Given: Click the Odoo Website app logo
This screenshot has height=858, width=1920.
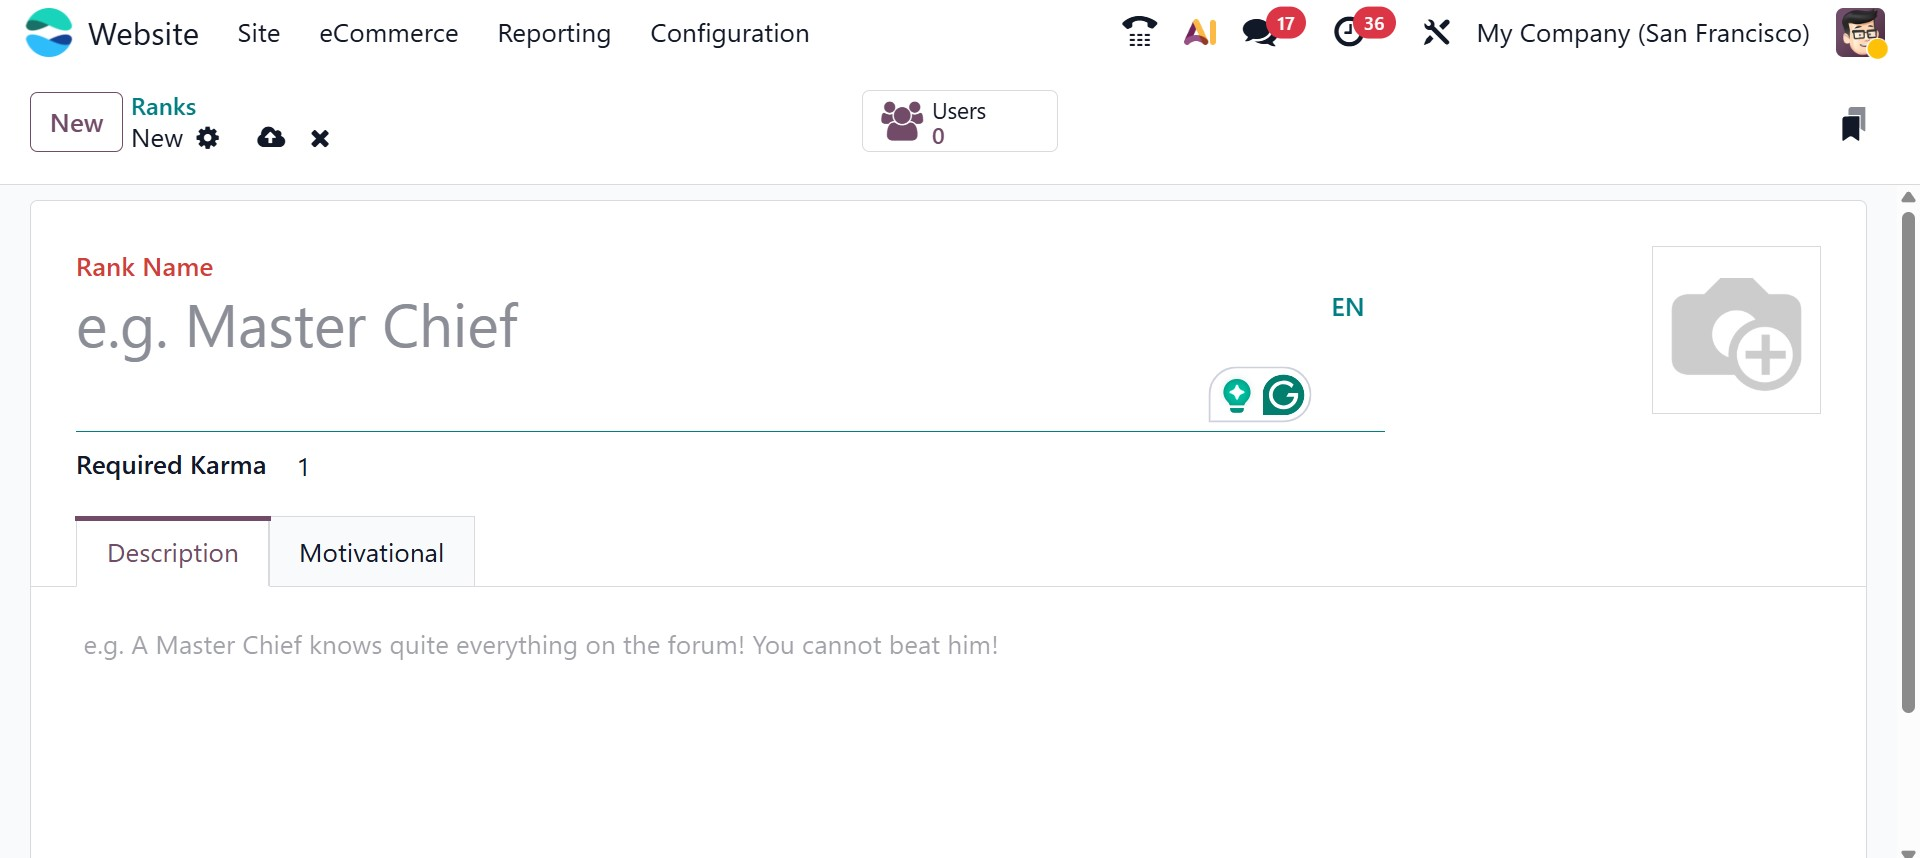Looking at the screenshot, I should click(x=49, y=33).
